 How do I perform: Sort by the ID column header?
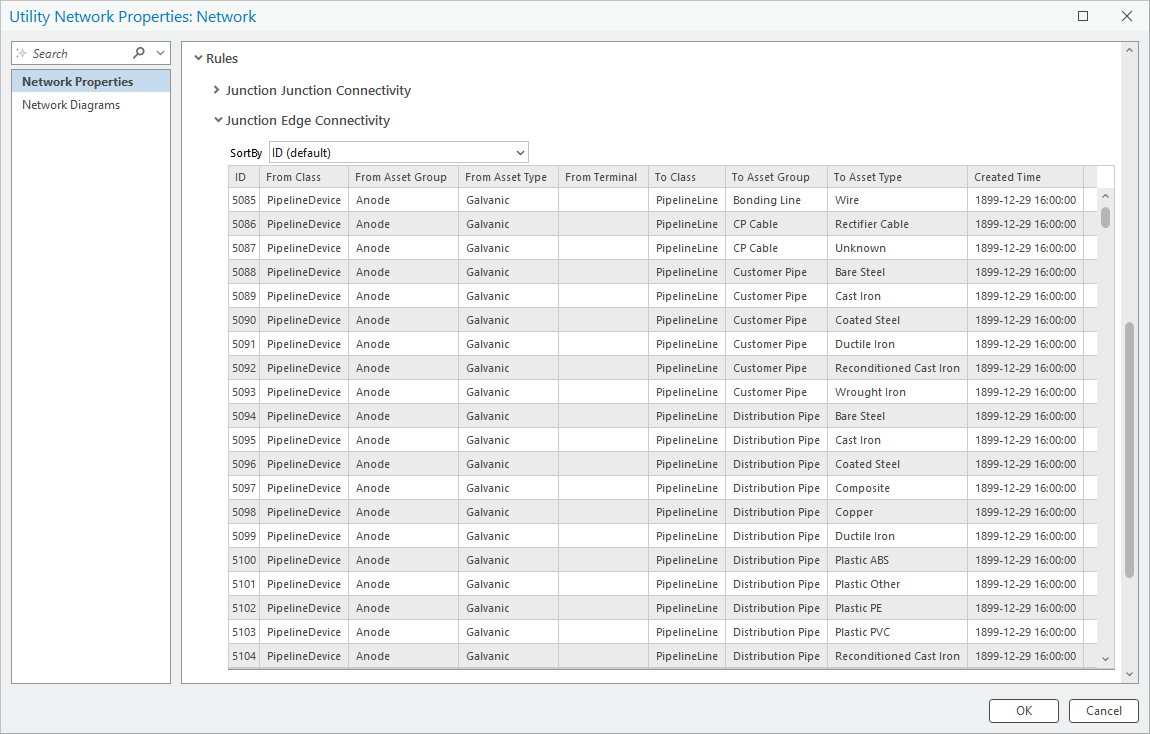pos(241,177)
